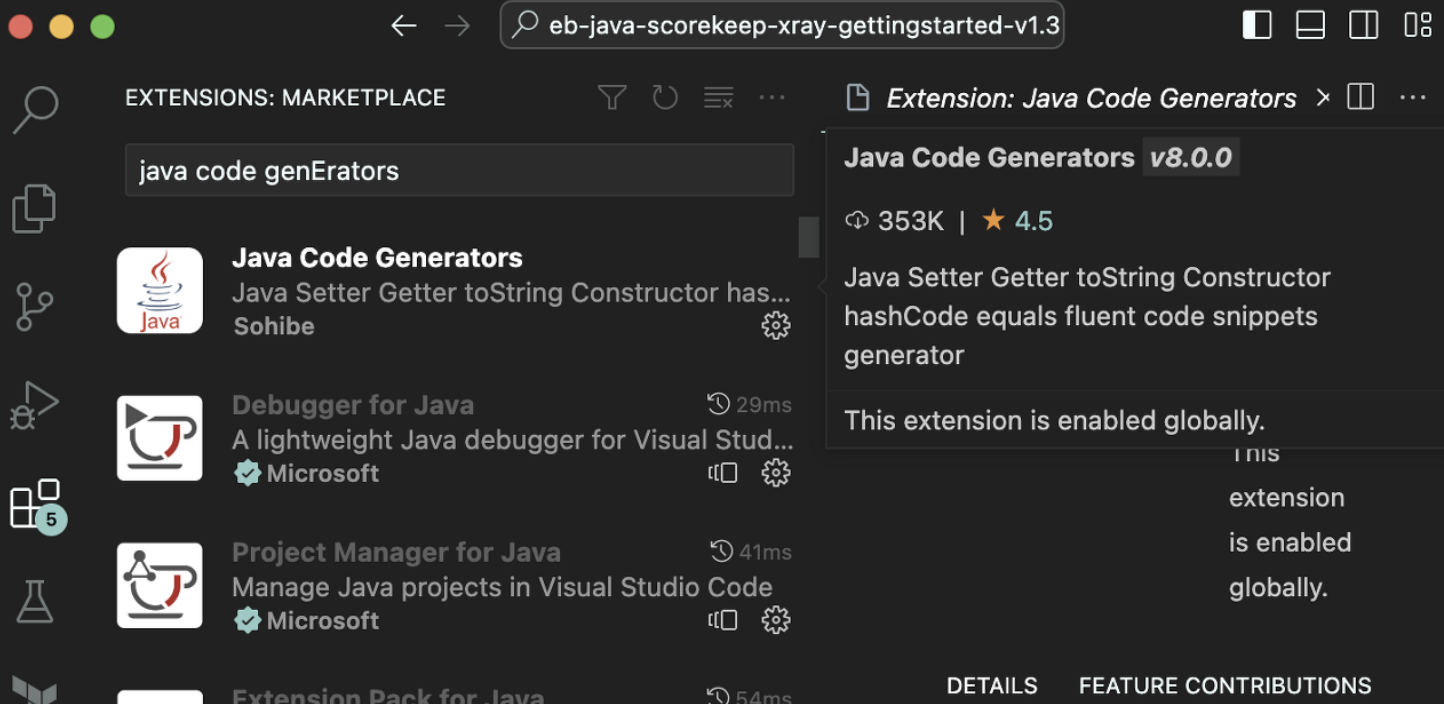1444x704 pixels.
Task: Open manage gear for Project Manager for Java
Action: [776, 620]
